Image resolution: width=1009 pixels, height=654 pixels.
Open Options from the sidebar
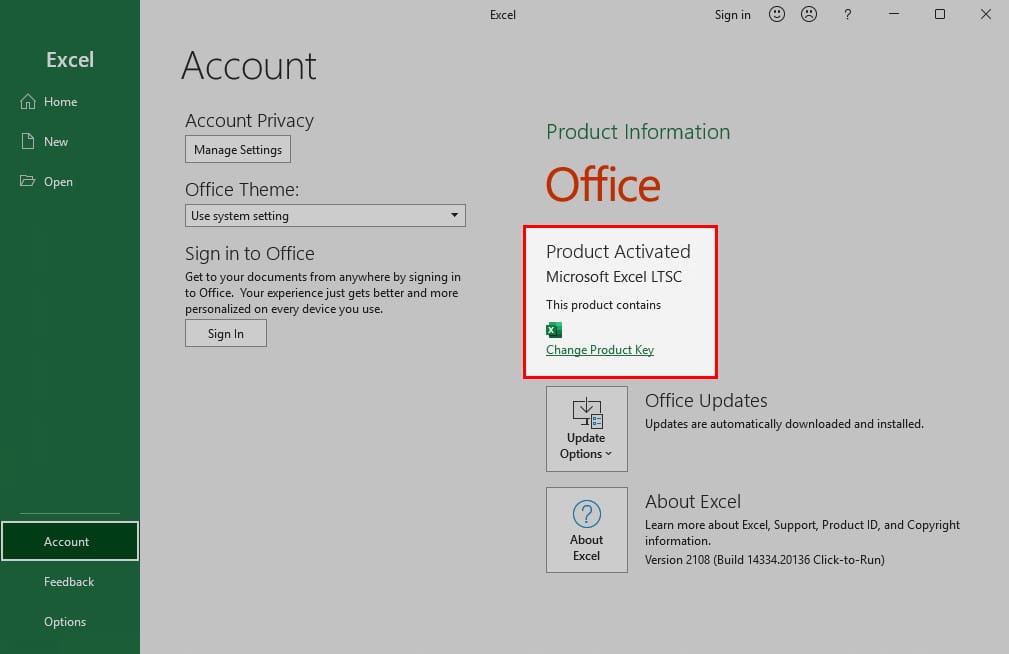(65, 622)
